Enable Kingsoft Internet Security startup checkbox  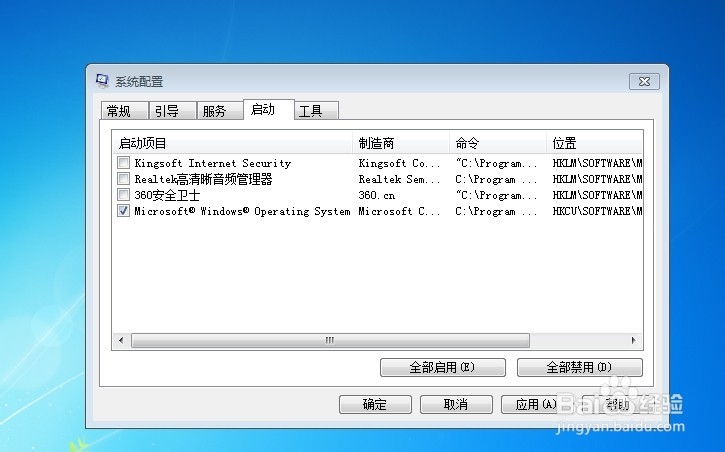click(x=123, y=162)
